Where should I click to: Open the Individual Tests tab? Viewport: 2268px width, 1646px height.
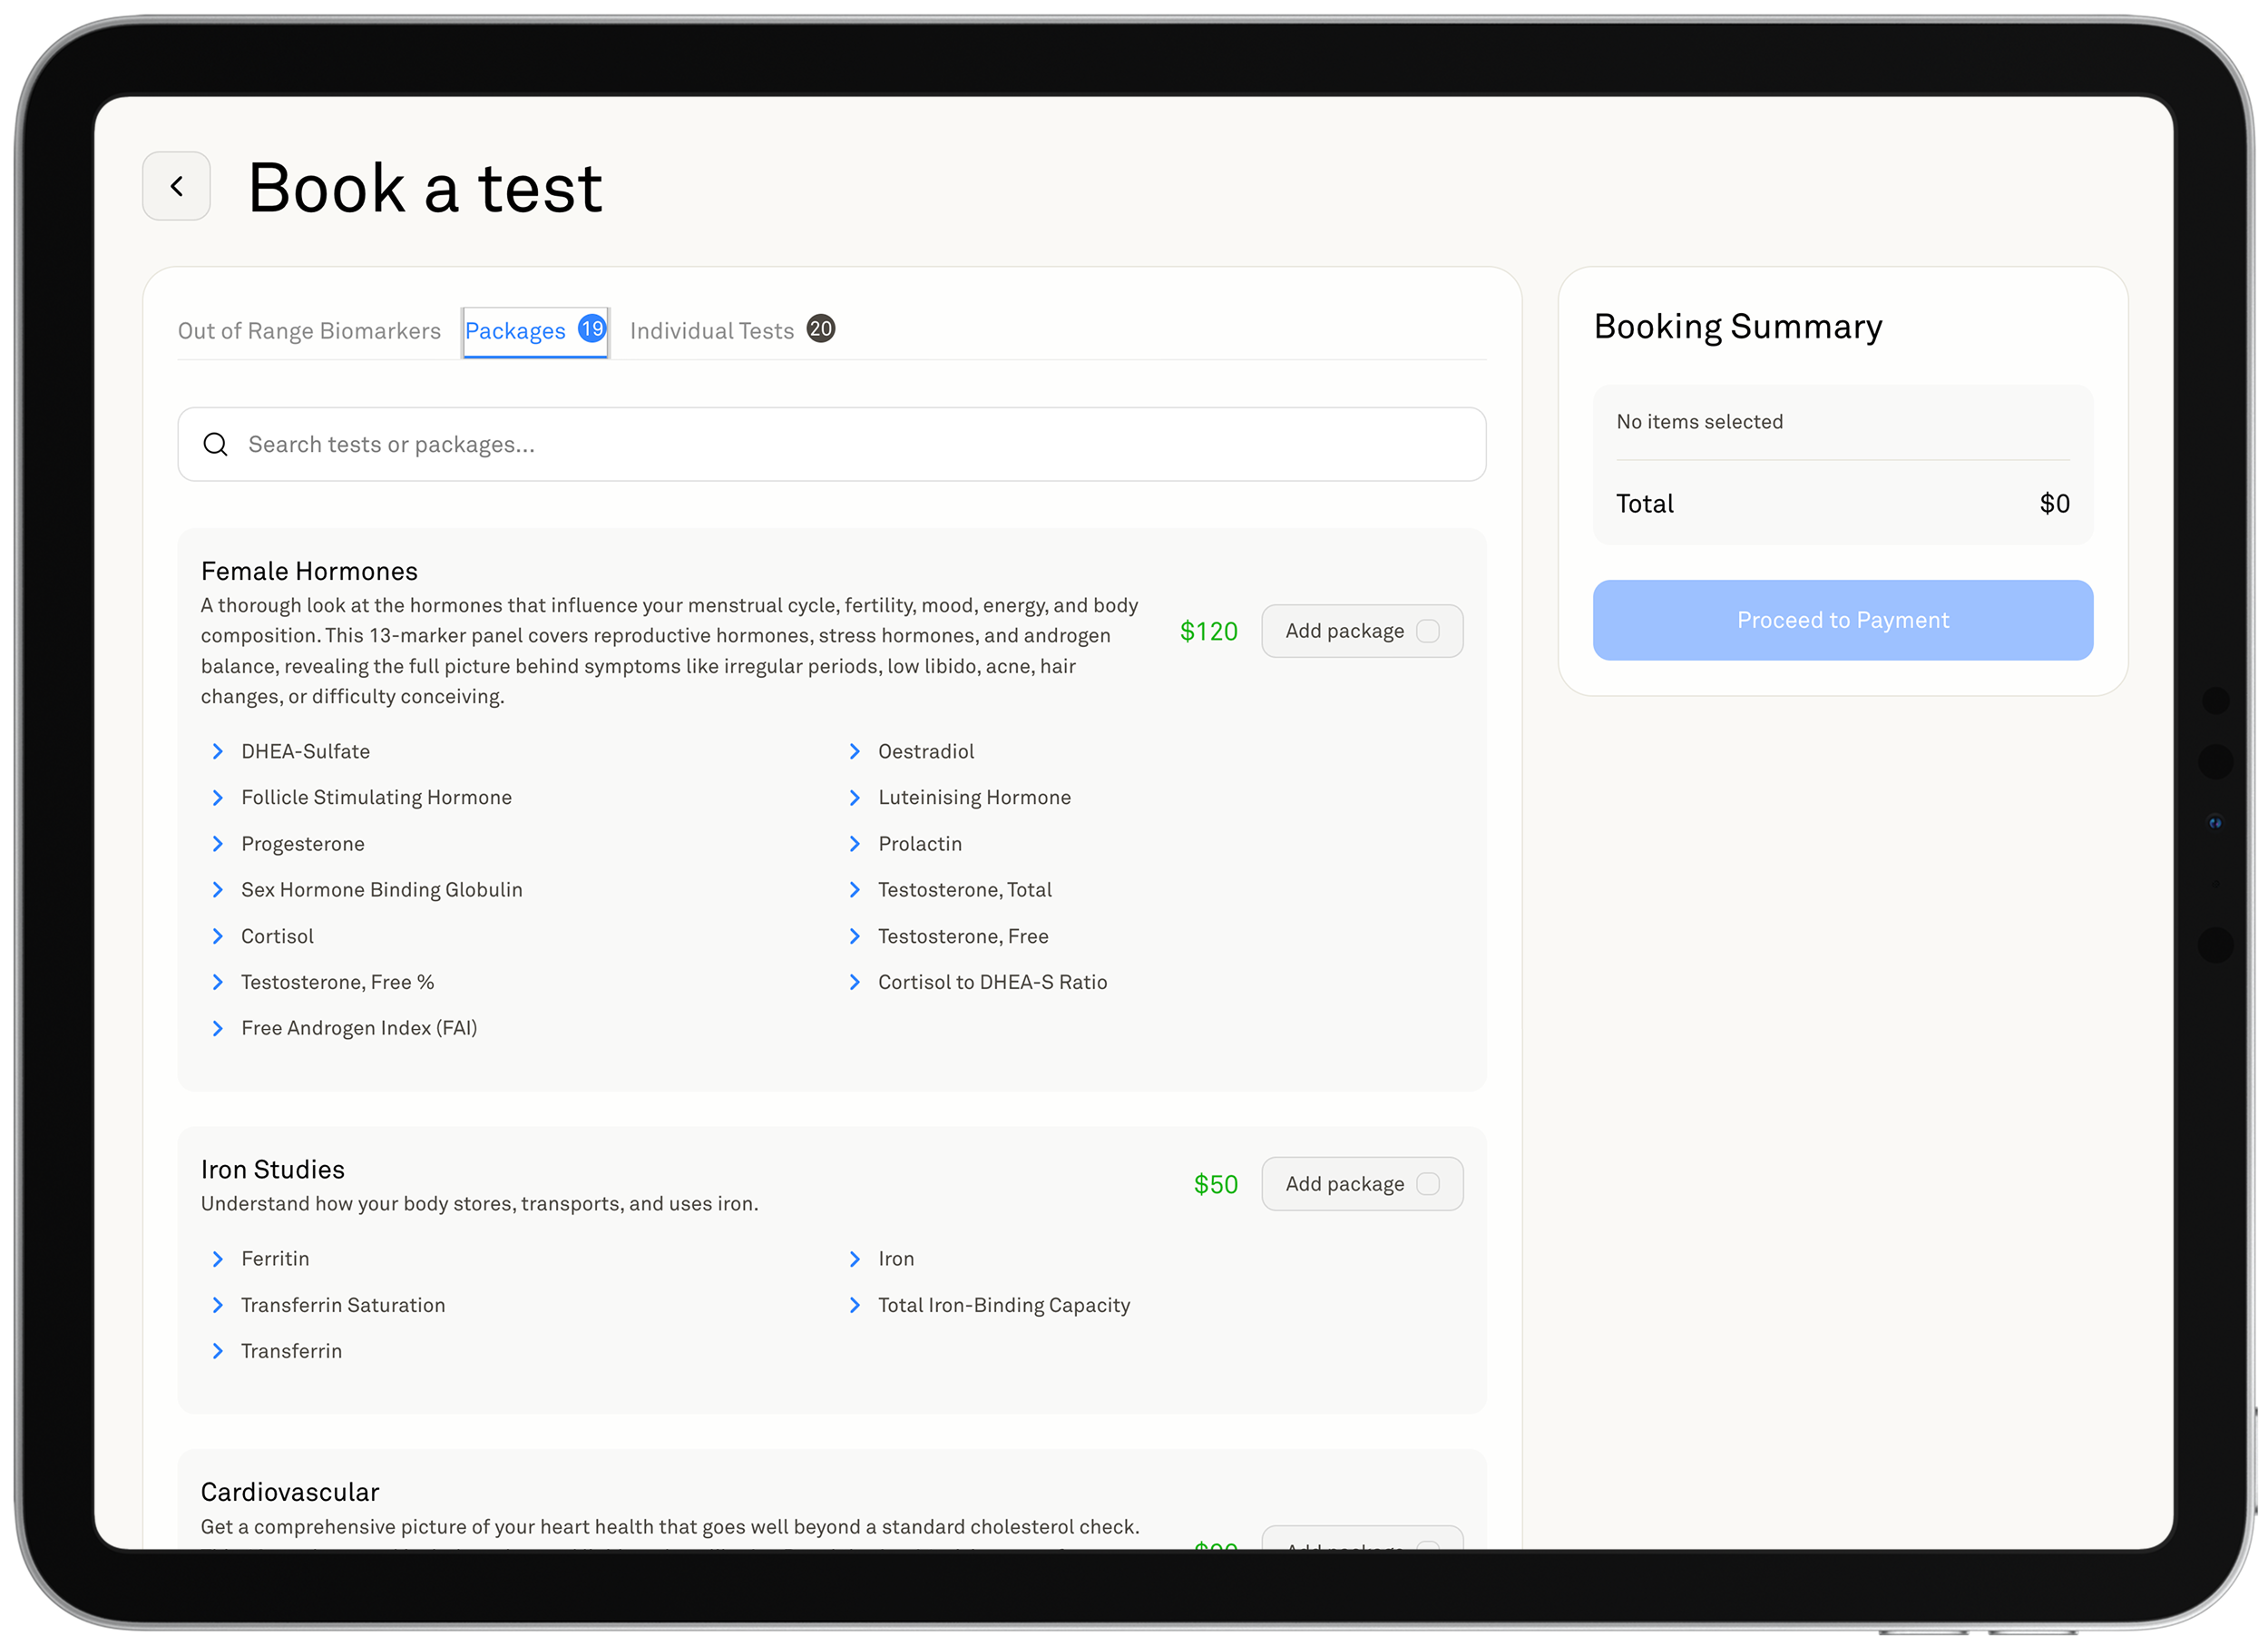[711, 331]
